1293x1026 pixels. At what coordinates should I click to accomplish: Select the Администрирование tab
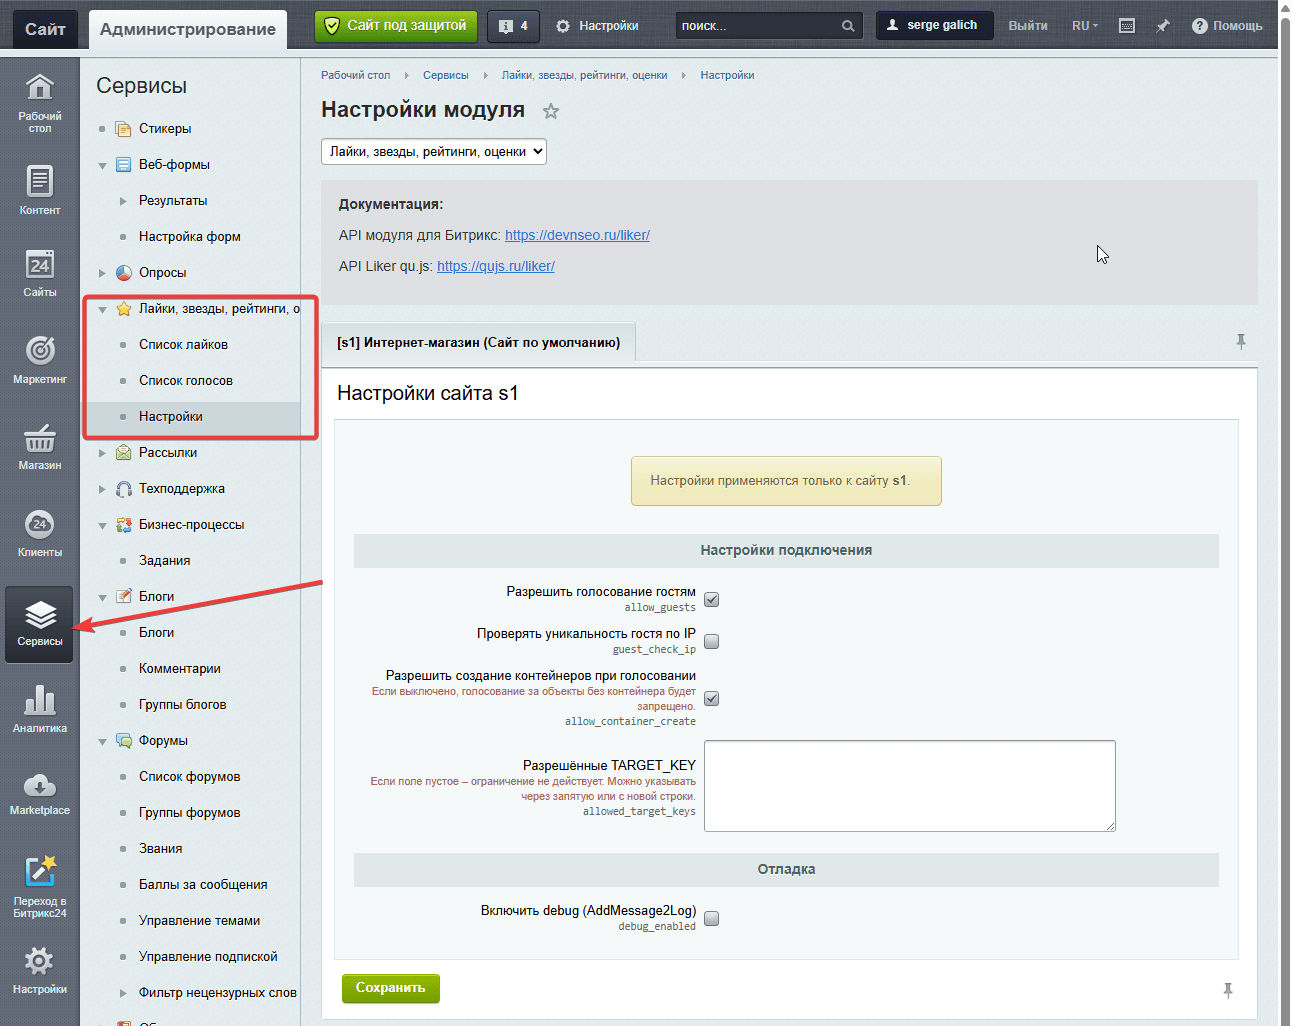[188, 29]
